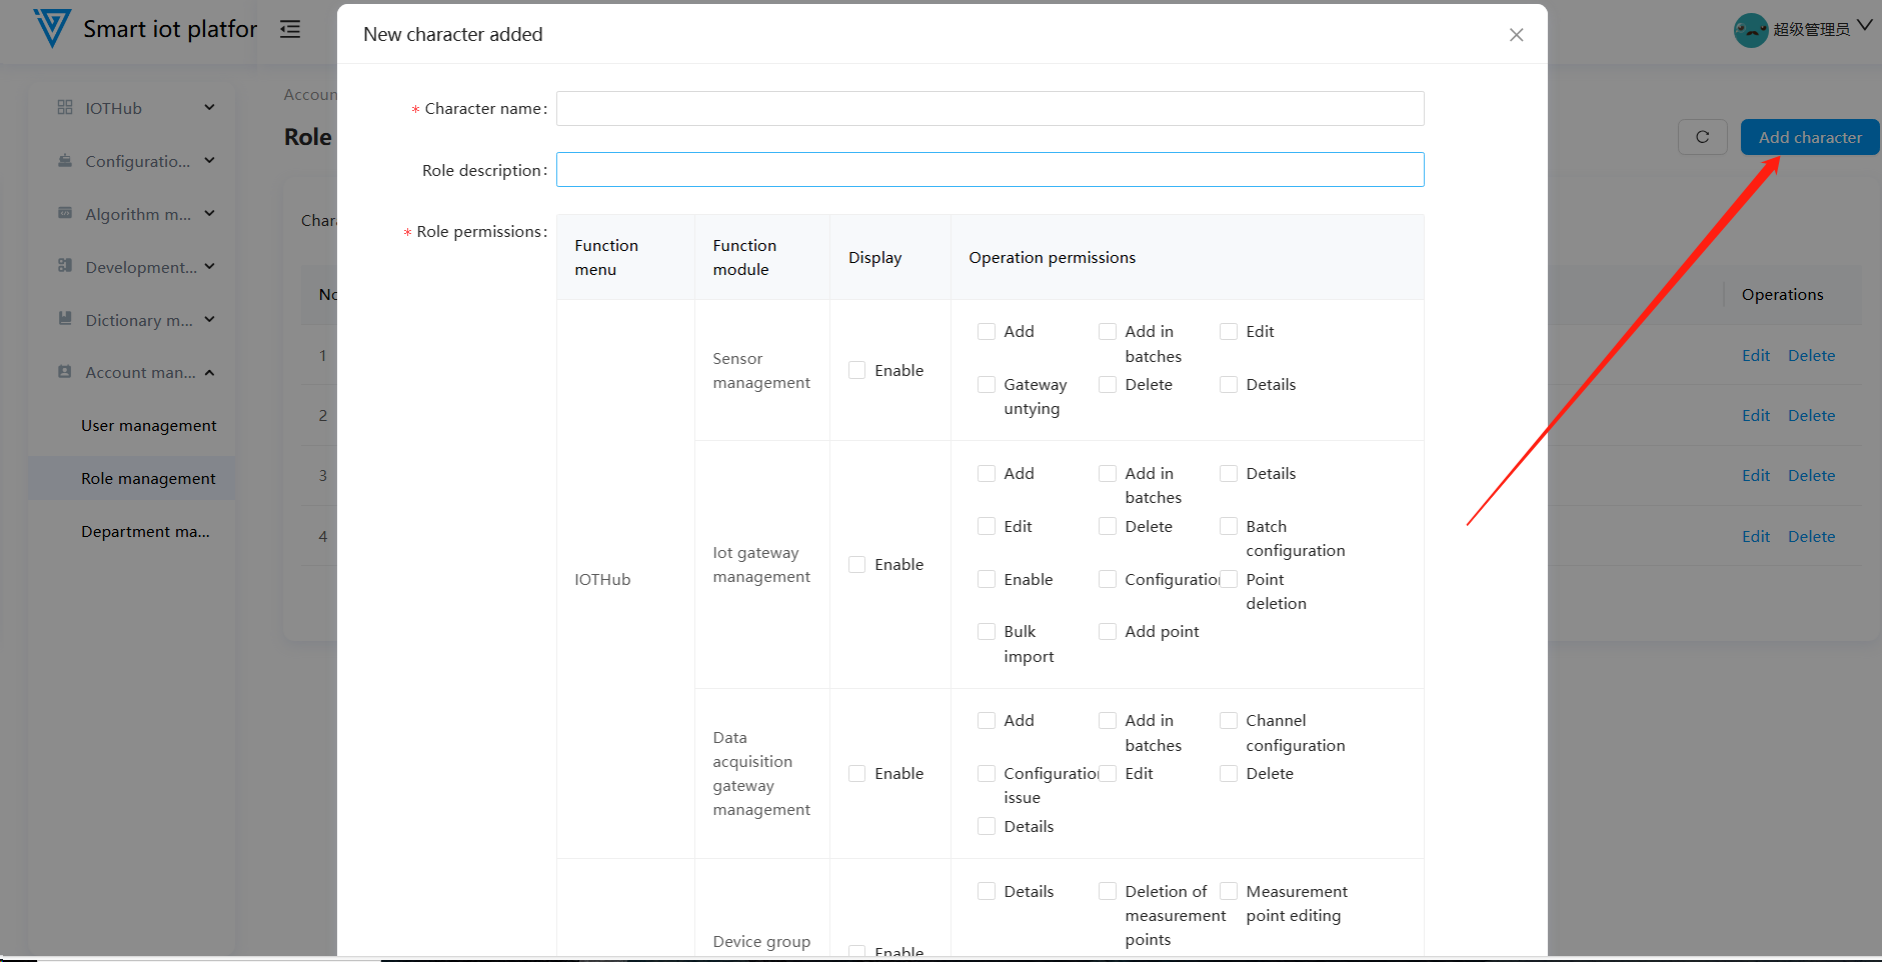Open Department management menu item
Image resolution: width=1882 pixels, height=962 pixels.
[145, 531]
